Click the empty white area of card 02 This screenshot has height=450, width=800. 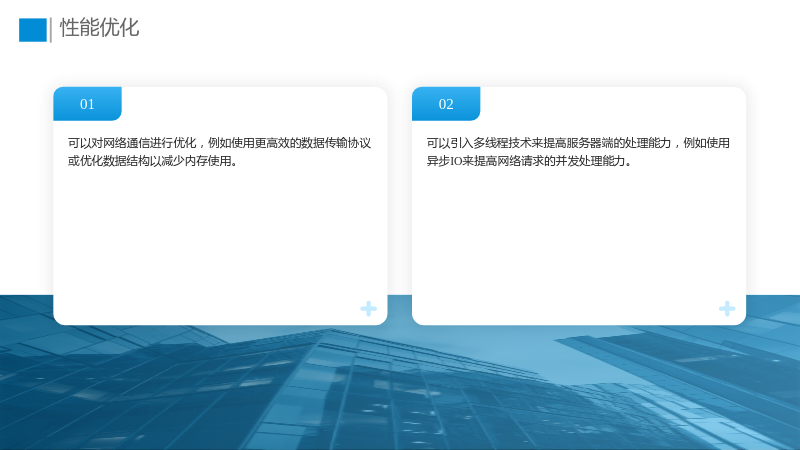[579, 235]
